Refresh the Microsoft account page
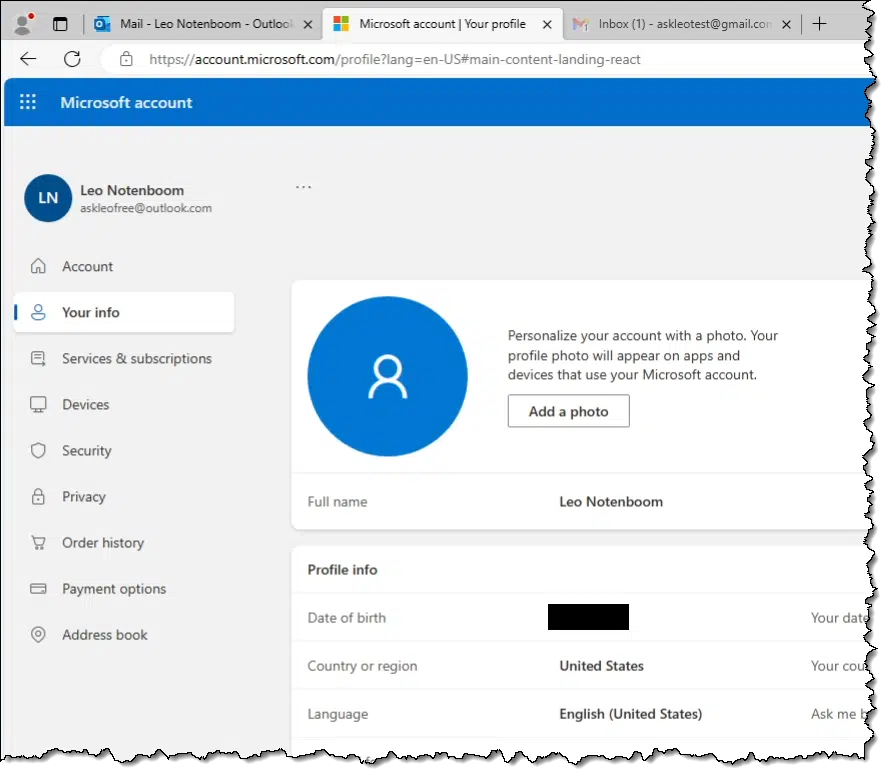890x776 pixels. coord(72,59)
